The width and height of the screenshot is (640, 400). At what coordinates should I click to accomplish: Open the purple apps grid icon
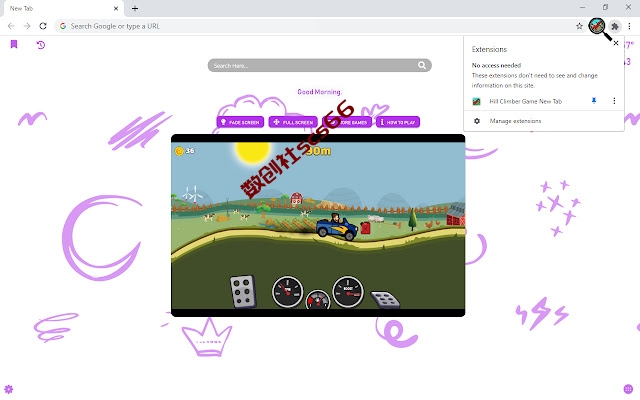click(x=628, y=389)
